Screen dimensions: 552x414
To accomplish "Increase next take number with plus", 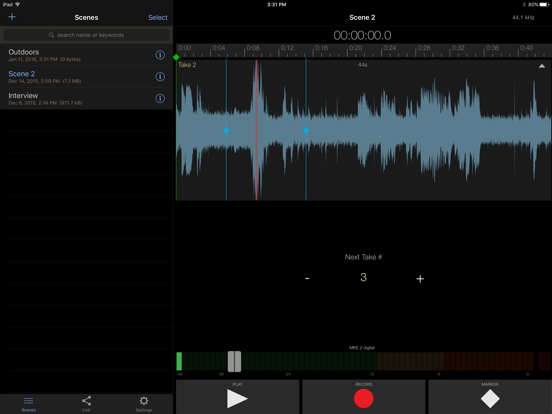I will 420,279.
